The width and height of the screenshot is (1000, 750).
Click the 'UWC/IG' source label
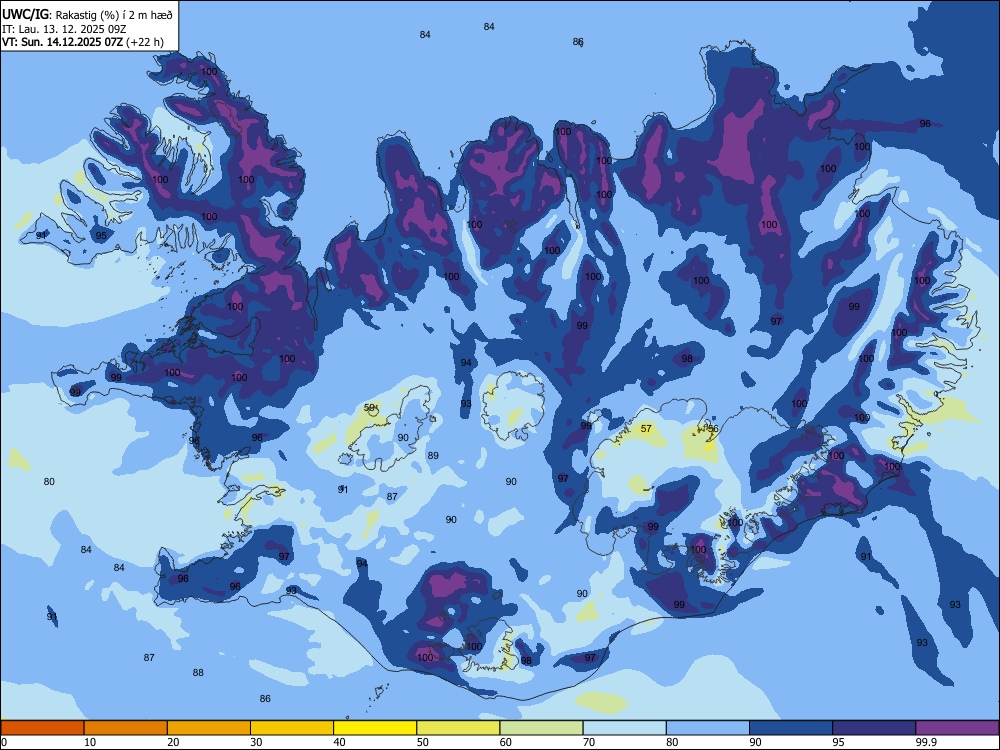coord(25,15)
